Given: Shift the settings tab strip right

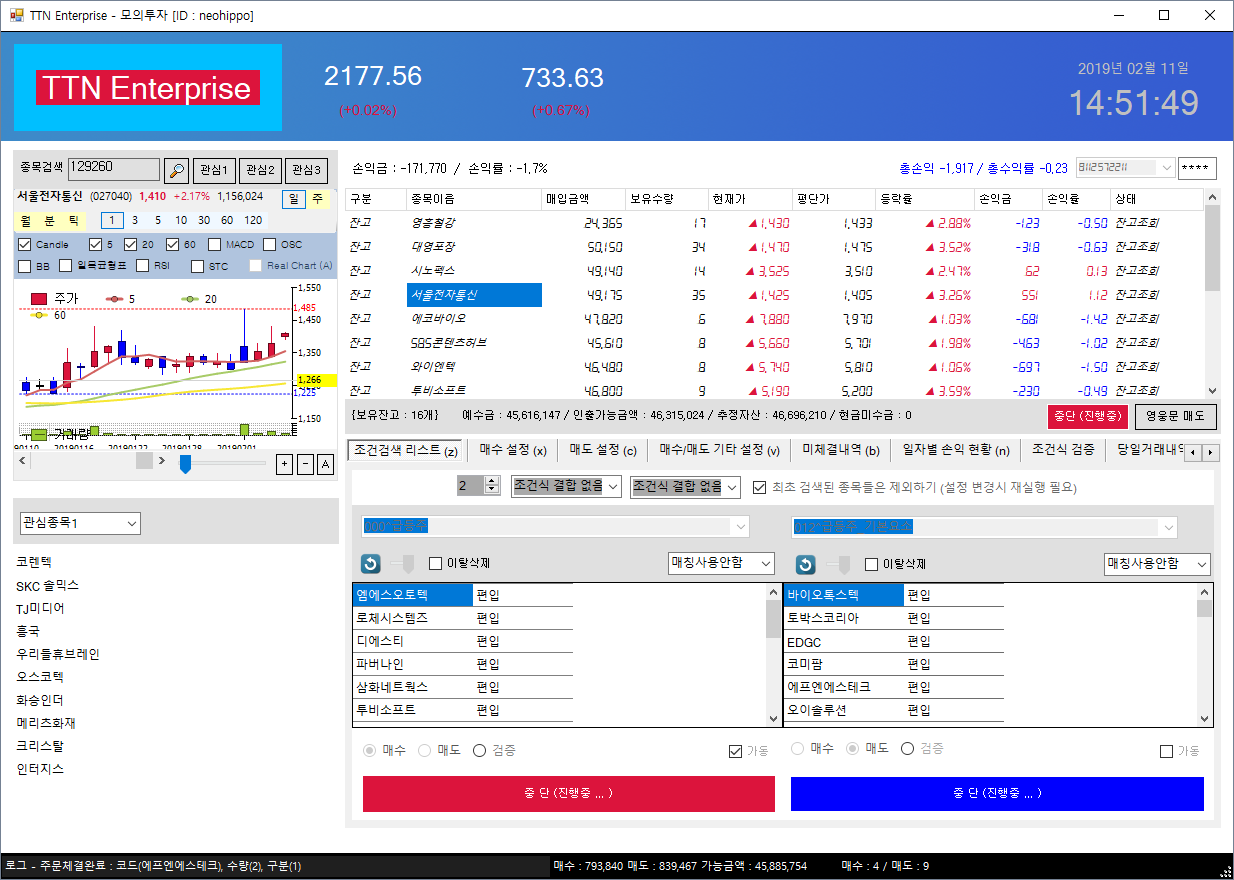Looking at the screenshot, I should [x=1211, y=453].
